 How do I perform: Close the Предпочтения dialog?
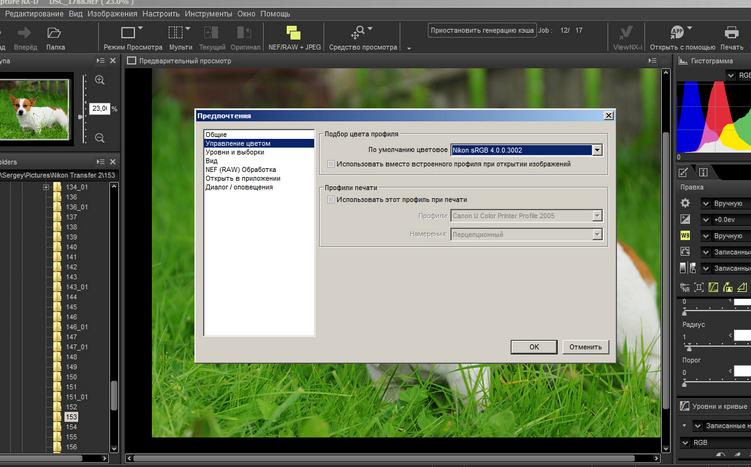pyautogui.click(x=608, y=115)
